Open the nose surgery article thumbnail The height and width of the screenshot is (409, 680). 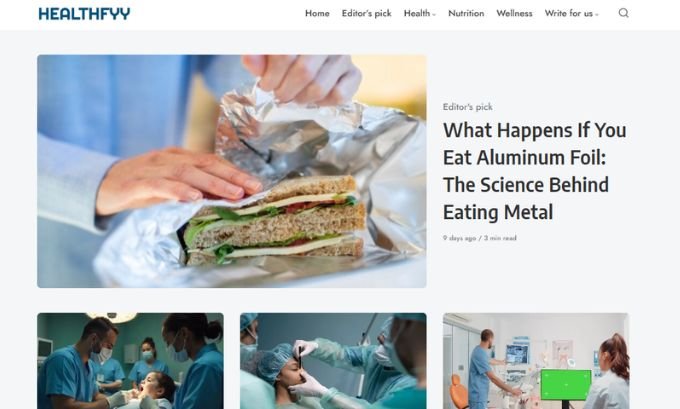333,361
